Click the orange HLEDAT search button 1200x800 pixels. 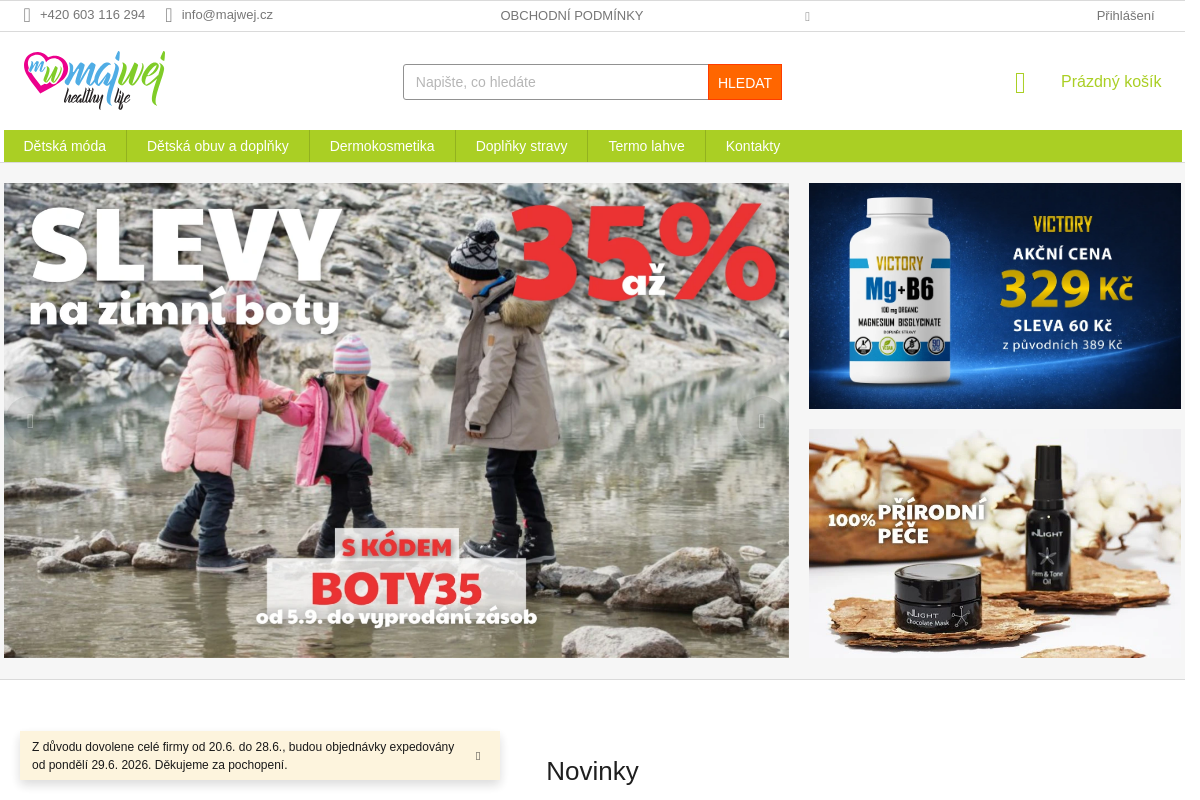(745, 82)
